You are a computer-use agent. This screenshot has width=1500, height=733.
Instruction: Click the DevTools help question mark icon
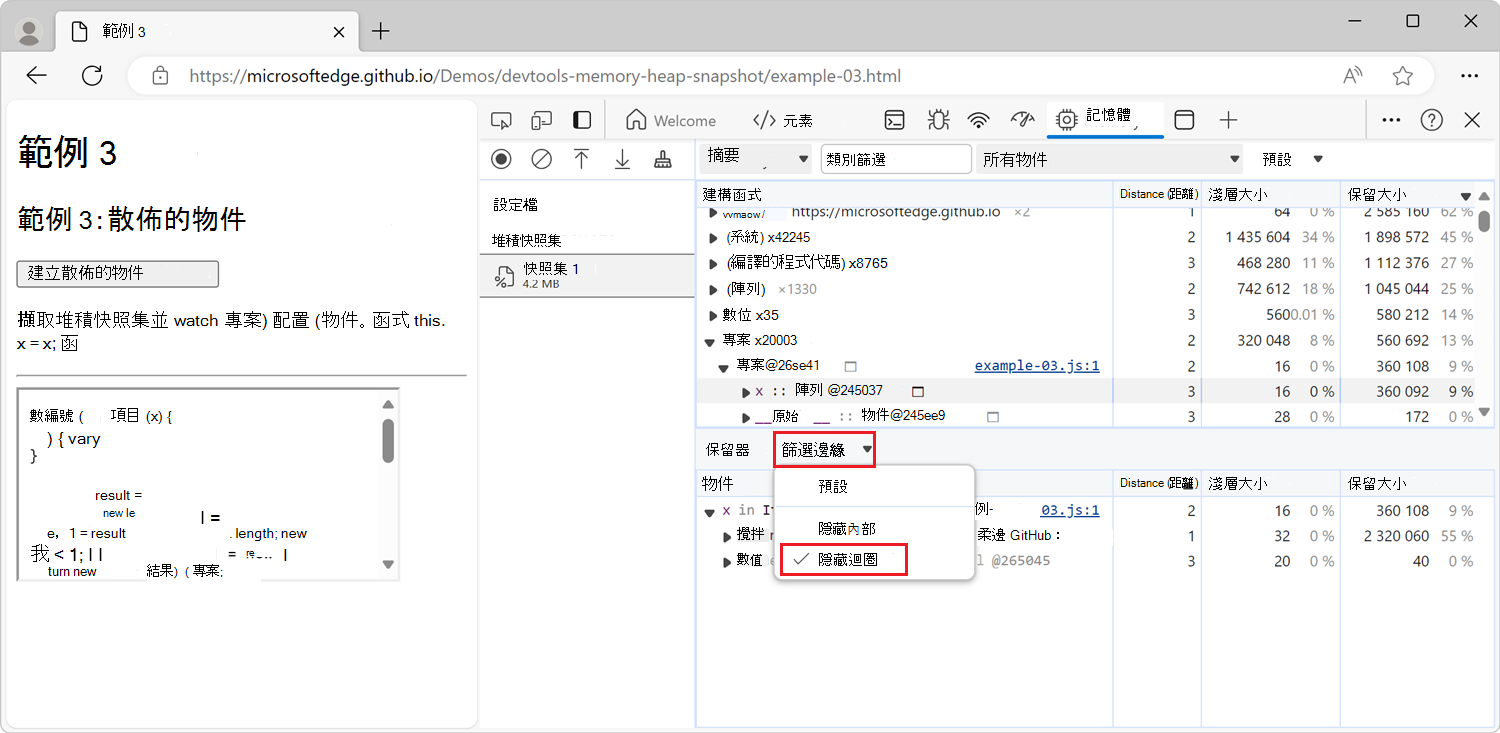(1432, 120)
